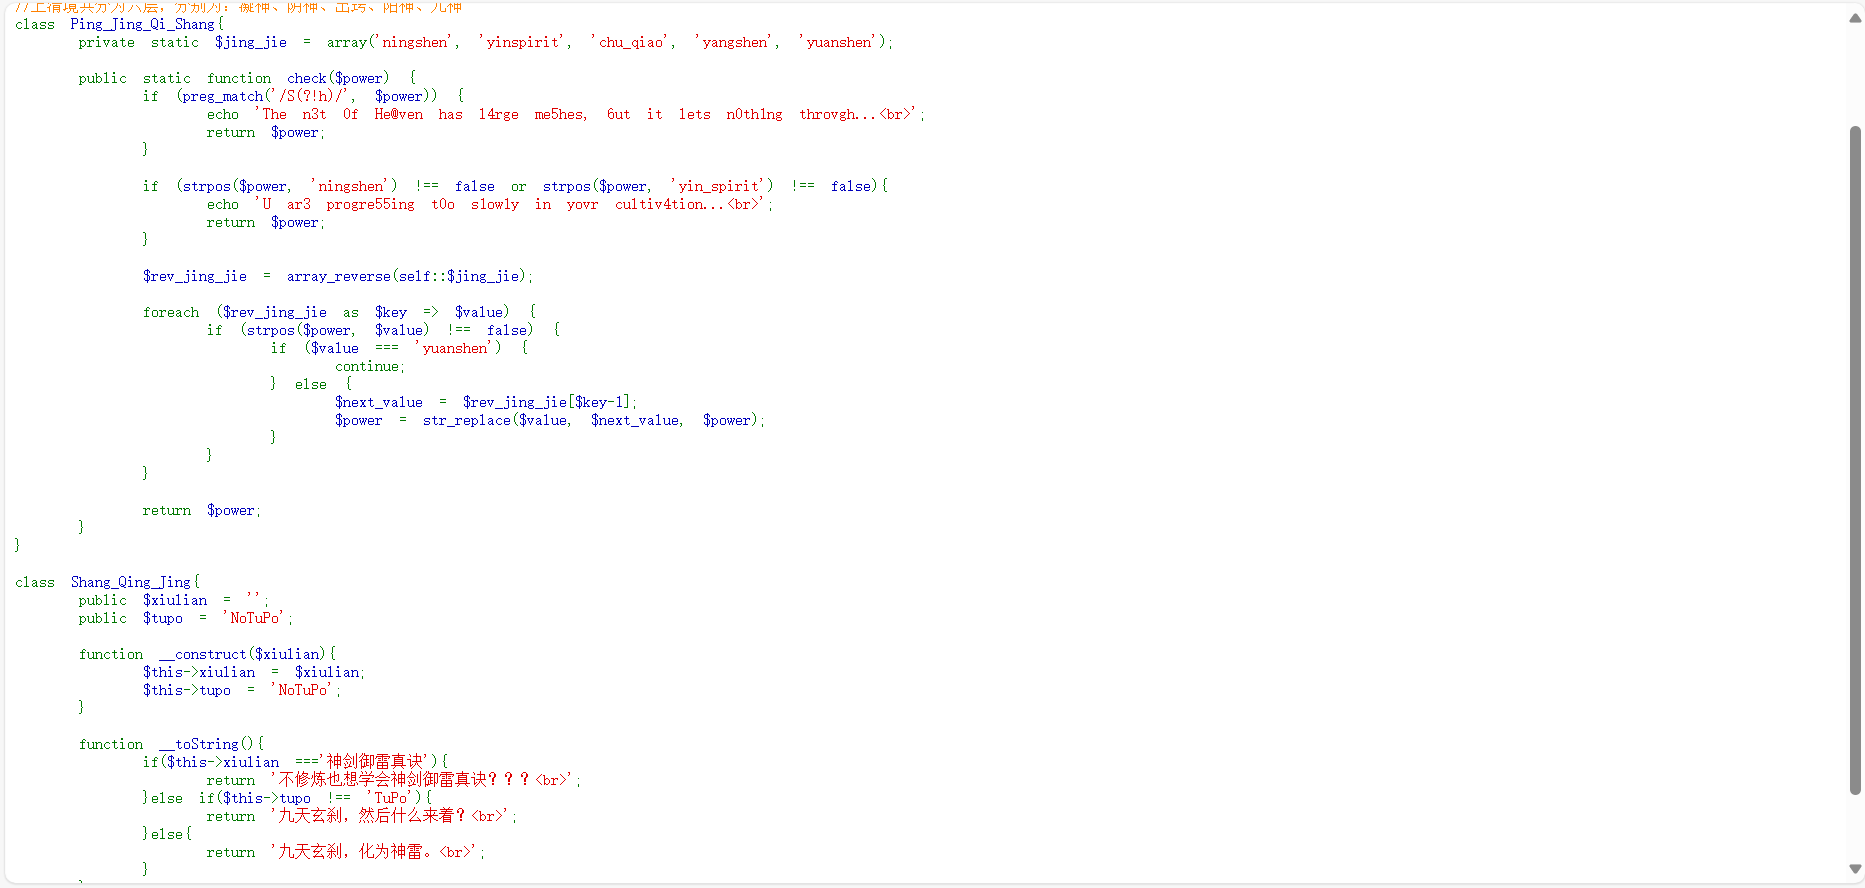The image size is (1865, 888).
Task: Click the private static $jing_jie array line
Action: tap(485, 42)
